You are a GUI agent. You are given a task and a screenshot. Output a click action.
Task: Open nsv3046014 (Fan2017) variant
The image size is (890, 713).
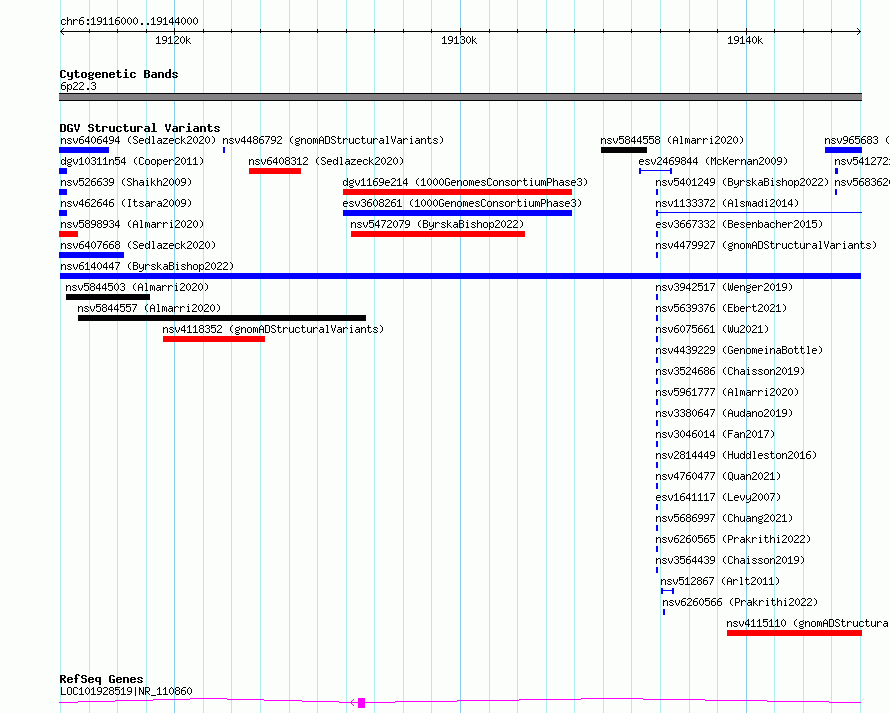pos(715,434)
